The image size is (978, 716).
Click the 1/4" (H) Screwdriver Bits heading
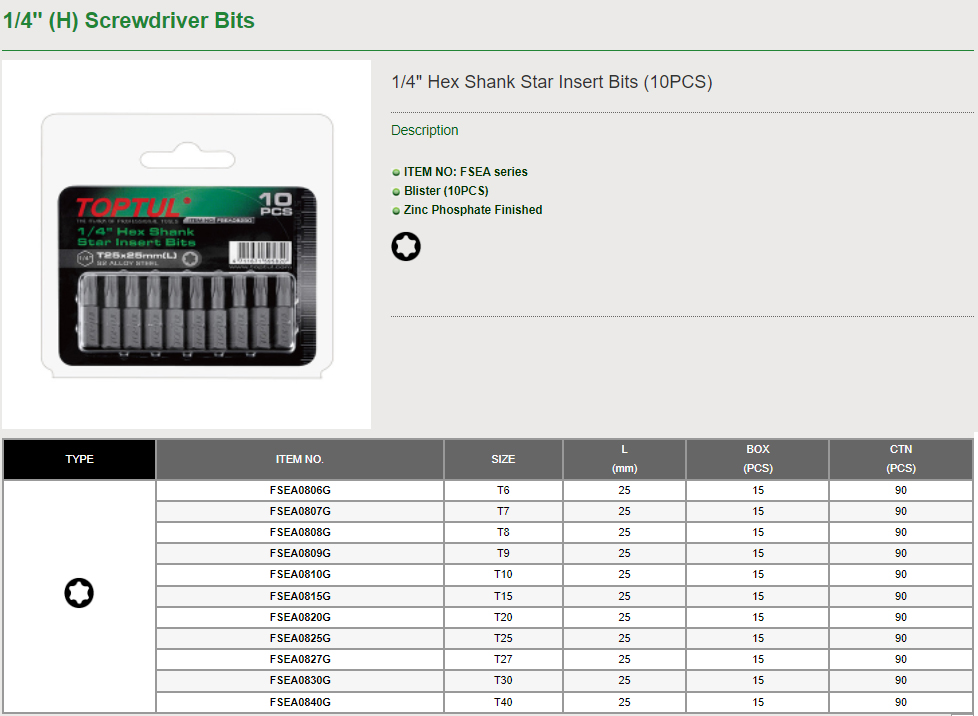coord(129,21)
